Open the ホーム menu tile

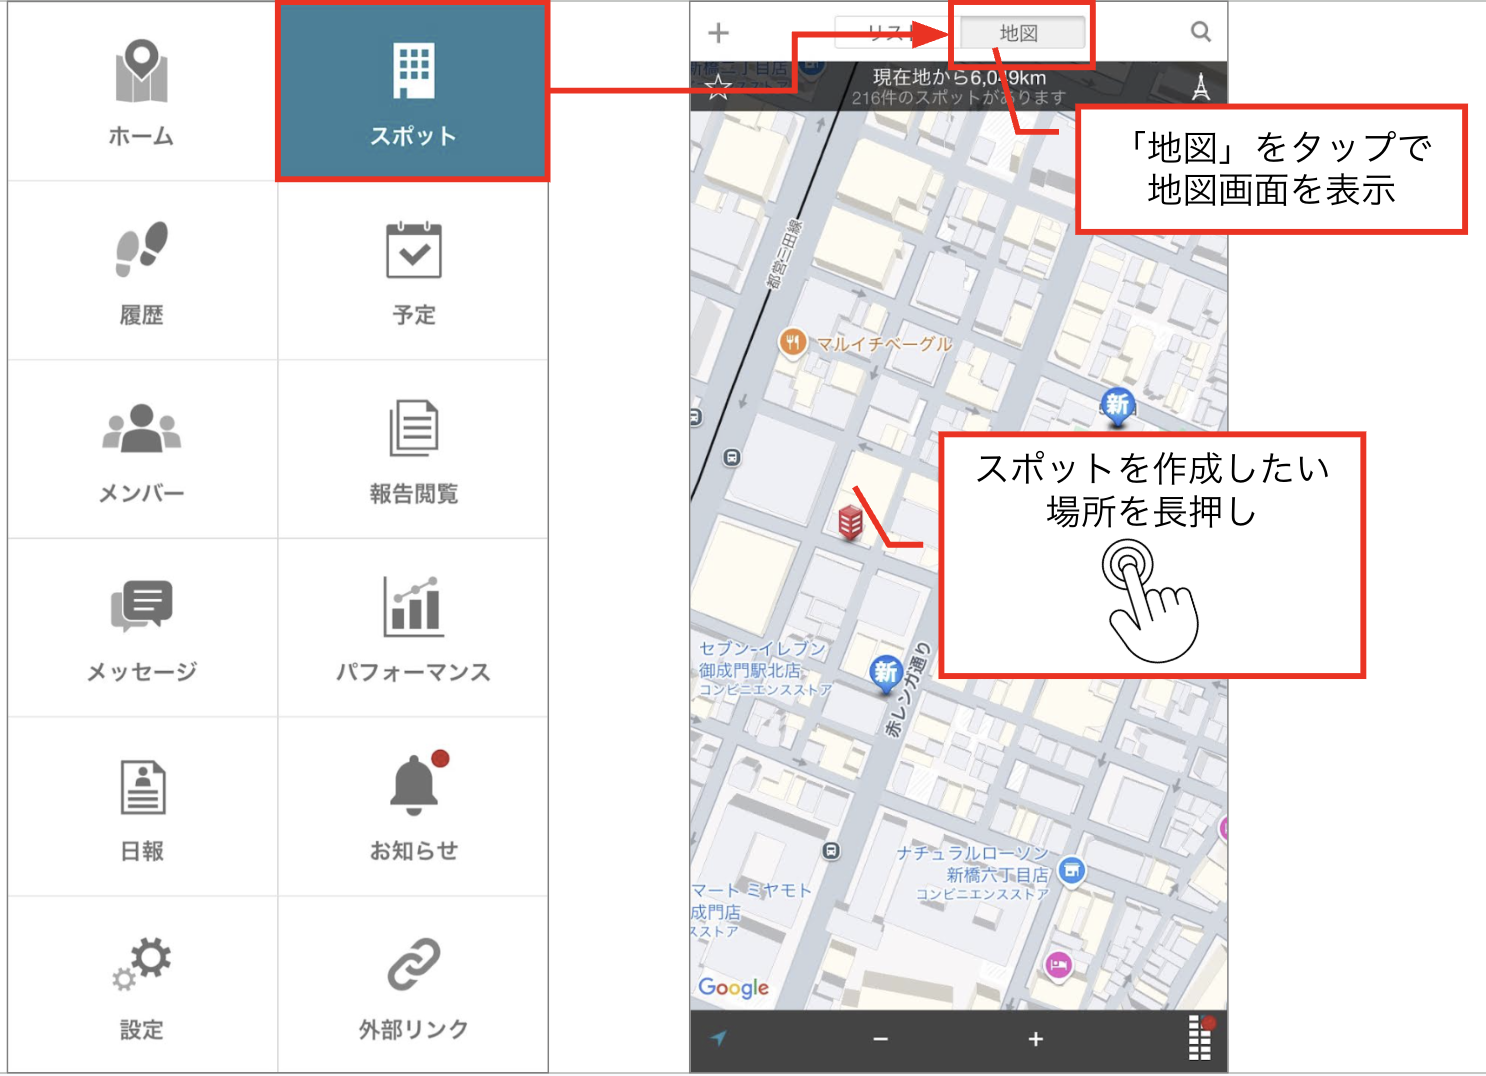(142, 92)
